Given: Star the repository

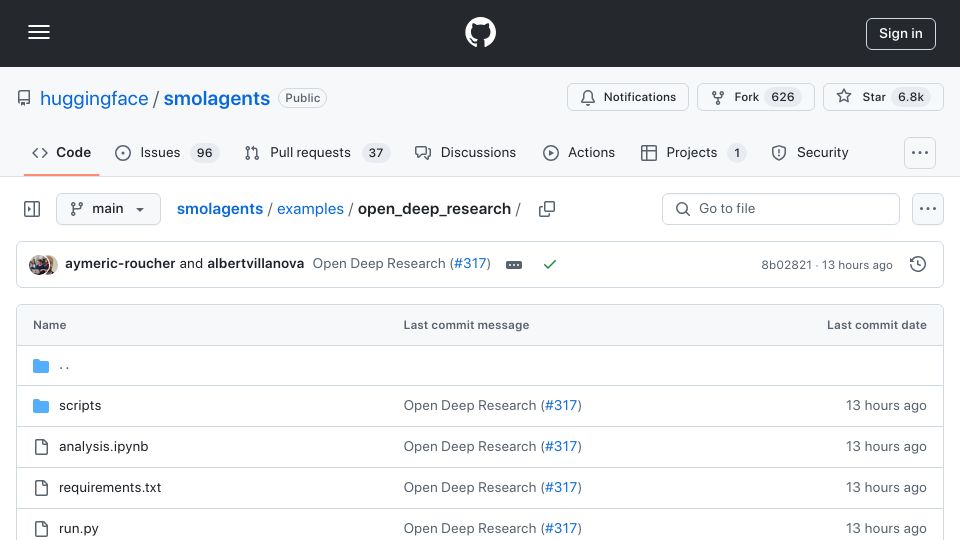Looking at the screenshot, I should tap(883, 97).
